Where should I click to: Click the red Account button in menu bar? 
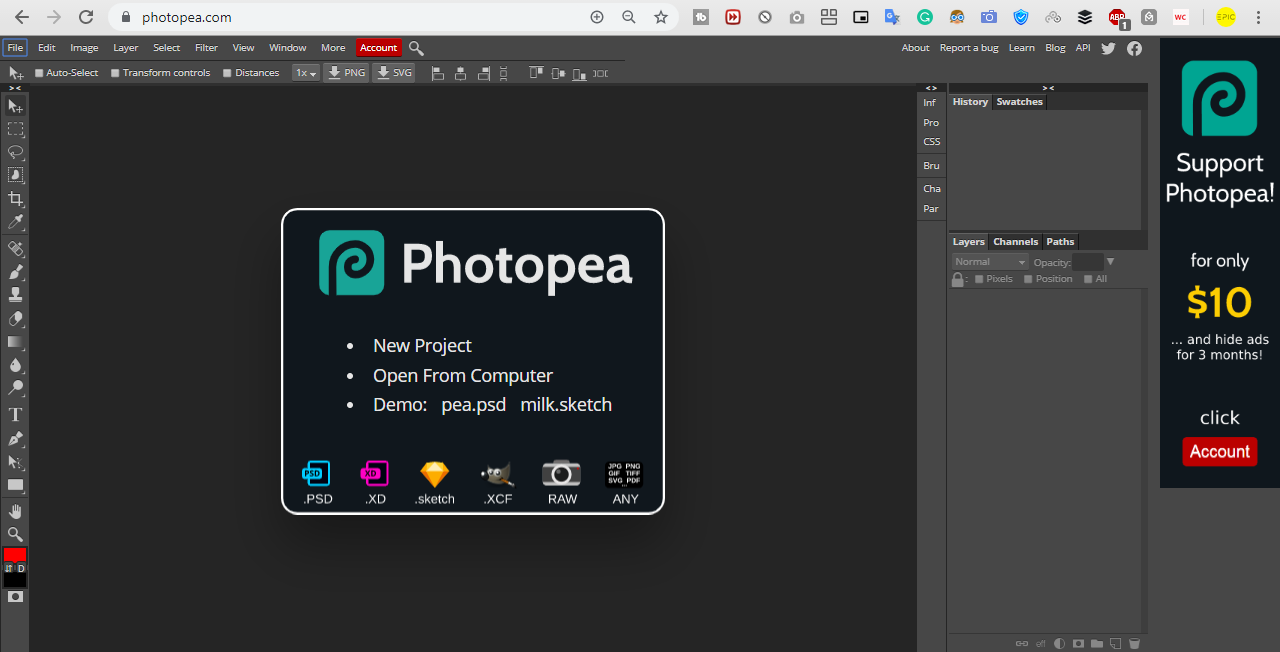pyautogui.click(x=379, y=48)
